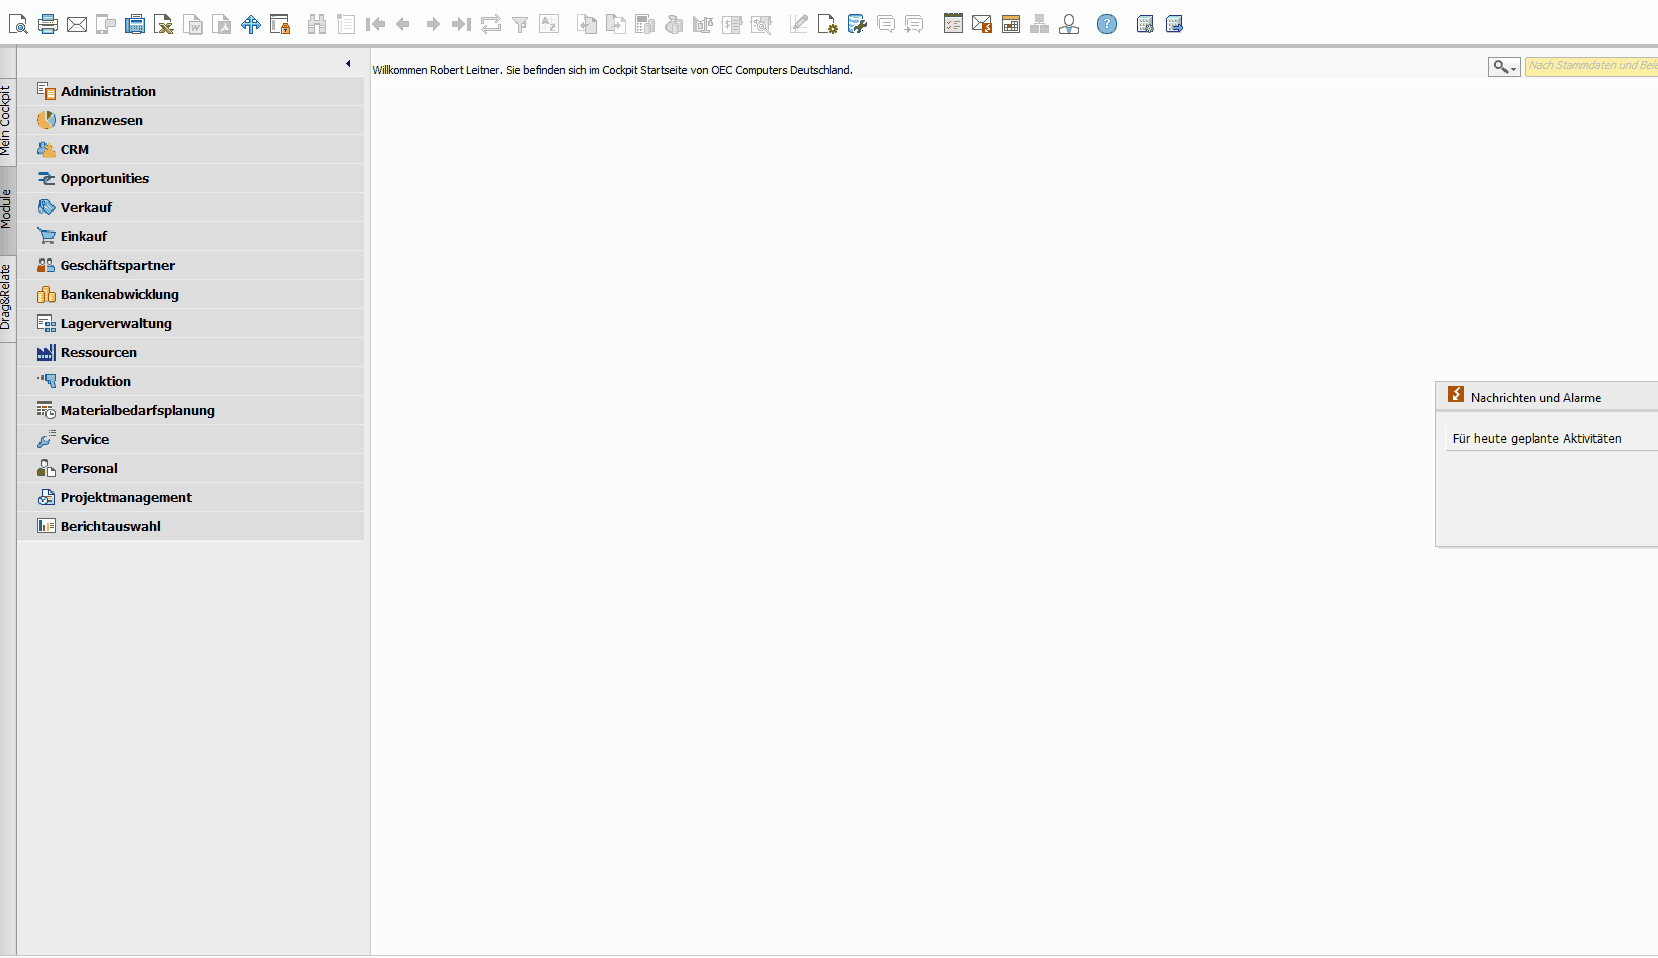The width and height of the screenshot is (1658, 958).
Task: Open the Verkauf menu entry
Action: click(x=86, y=207)
